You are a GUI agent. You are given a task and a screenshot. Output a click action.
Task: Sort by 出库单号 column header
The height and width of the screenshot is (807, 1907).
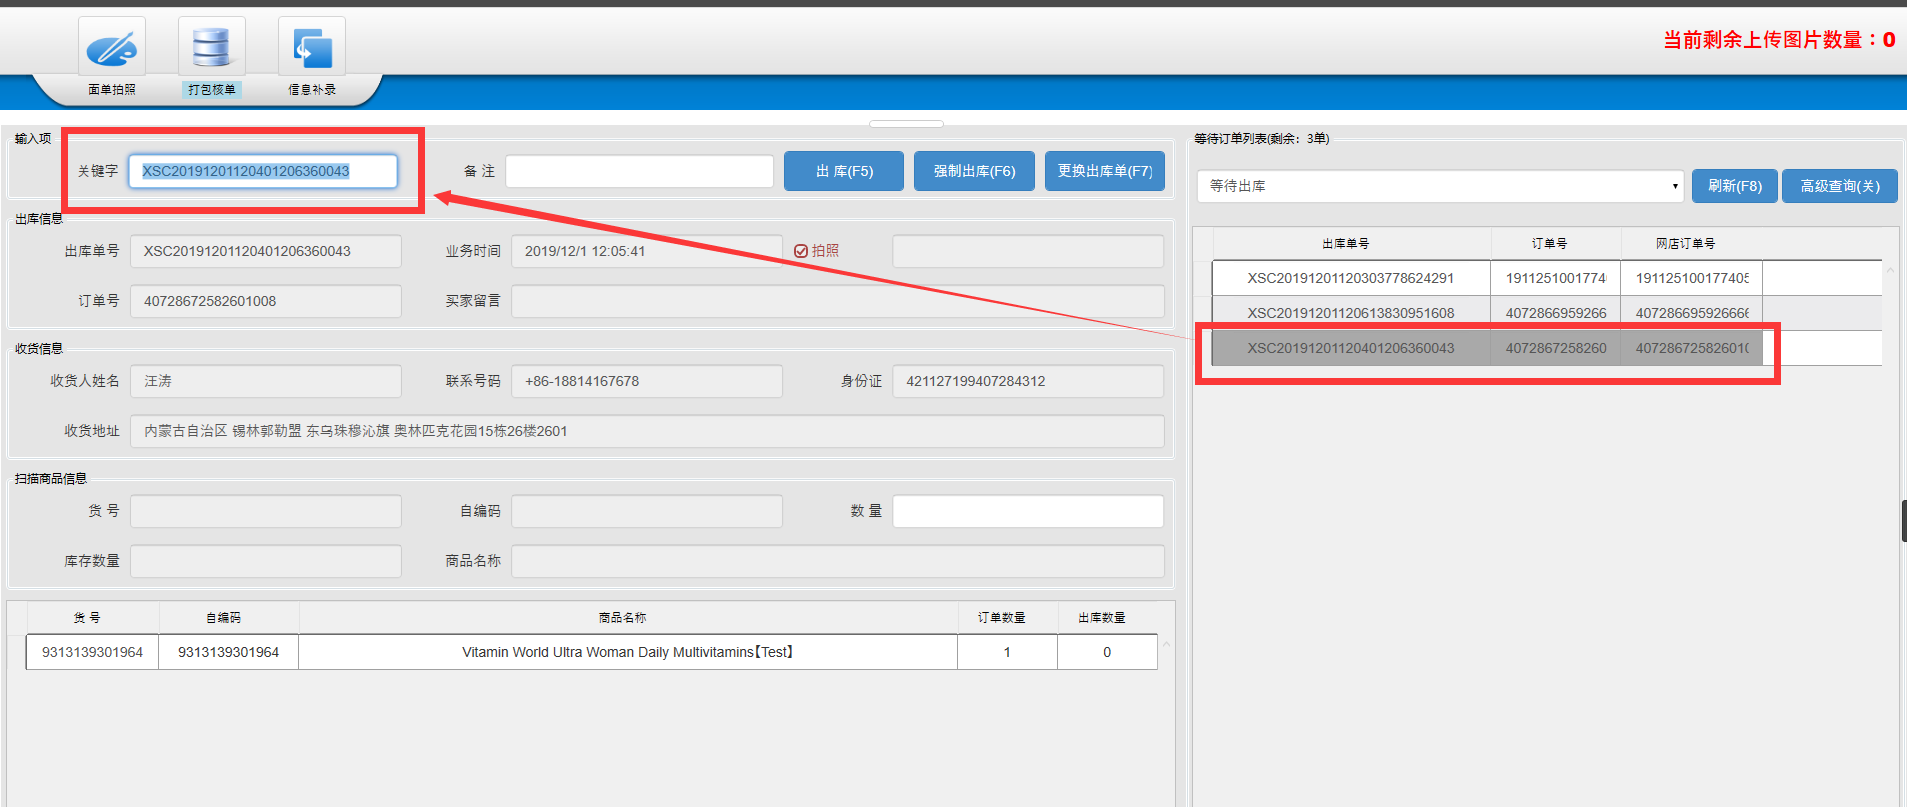(x=1345, y=244)
